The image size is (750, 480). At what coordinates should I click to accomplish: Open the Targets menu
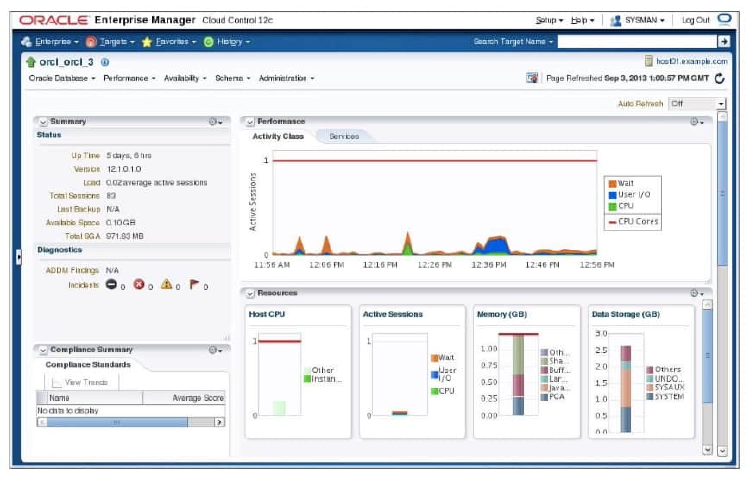click(x=117, y=42)
